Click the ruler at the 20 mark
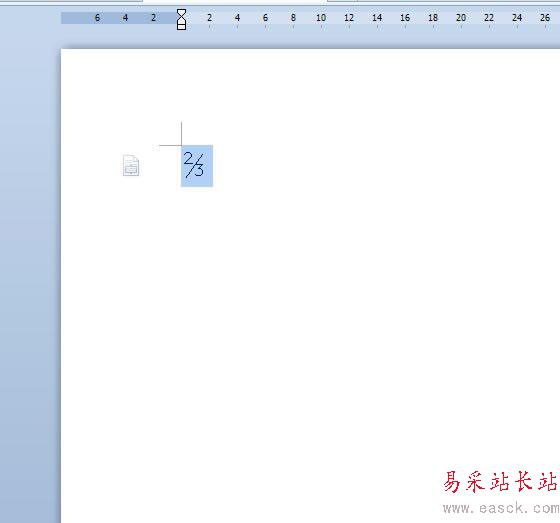Screen dimensions: 560x523 tap(461, 18)
